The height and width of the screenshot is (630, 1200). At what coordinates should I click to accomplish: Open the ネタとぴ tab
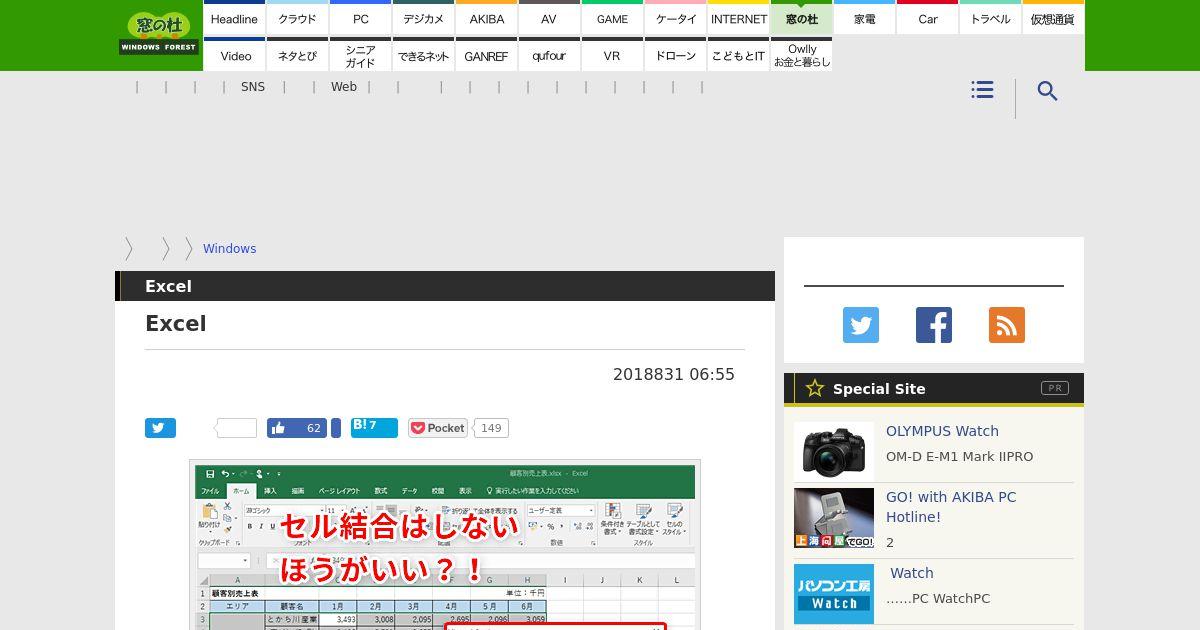pos(297,55)
